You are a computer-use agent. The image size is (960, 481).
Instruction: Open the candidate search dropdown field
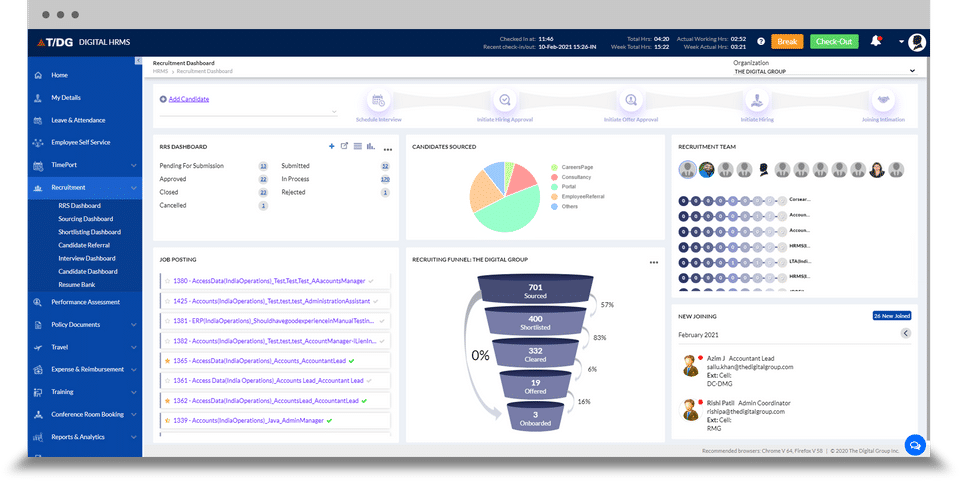[248, 111]
